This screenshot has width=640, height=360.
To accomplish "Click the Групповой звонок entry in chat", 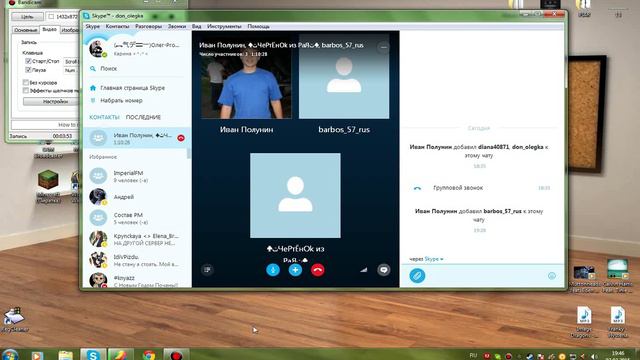I will [458, 188].
